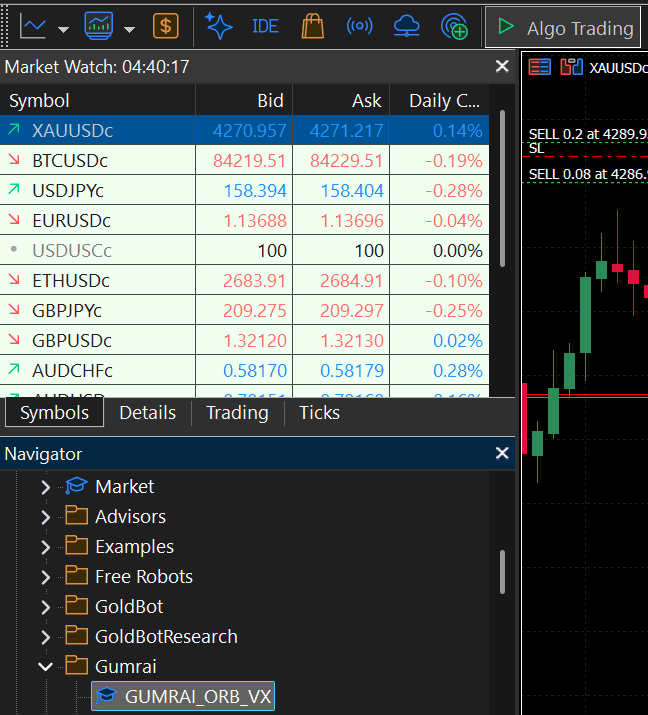Select the GUMRAI_ORB_VX expert advisor
Screen dimensions: 648x715
tap(183, 696)
